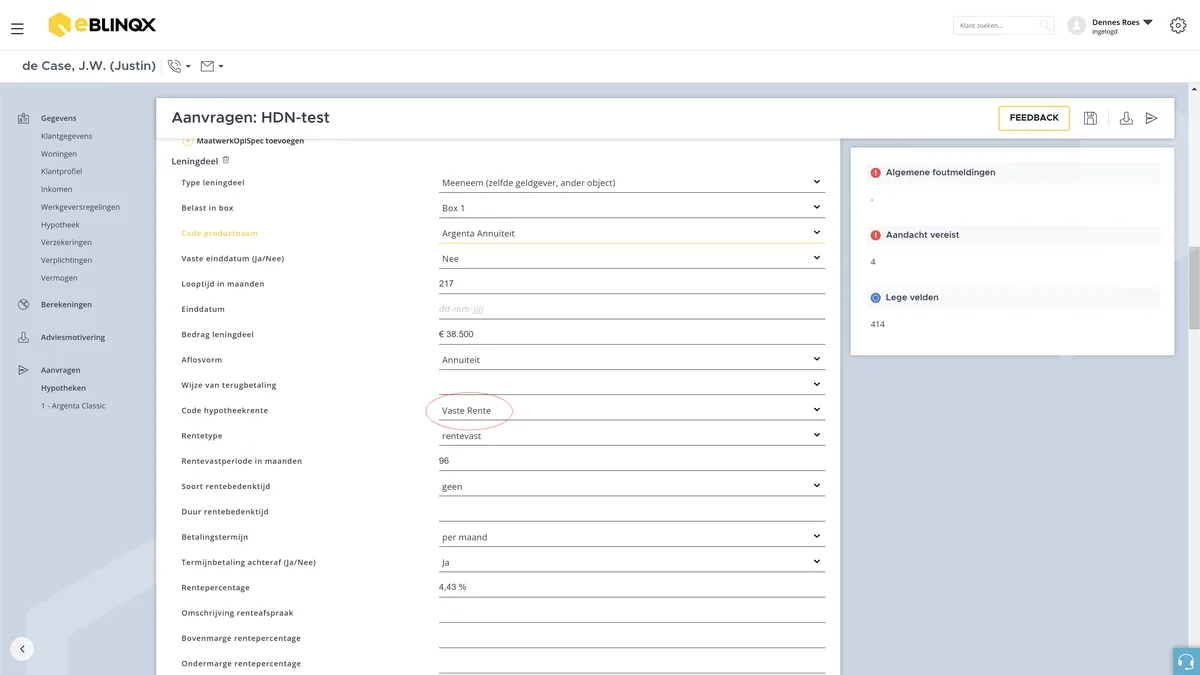Open the Belast in box dropdown
The height and width of the screenshot is (675, 1200).
631,208
